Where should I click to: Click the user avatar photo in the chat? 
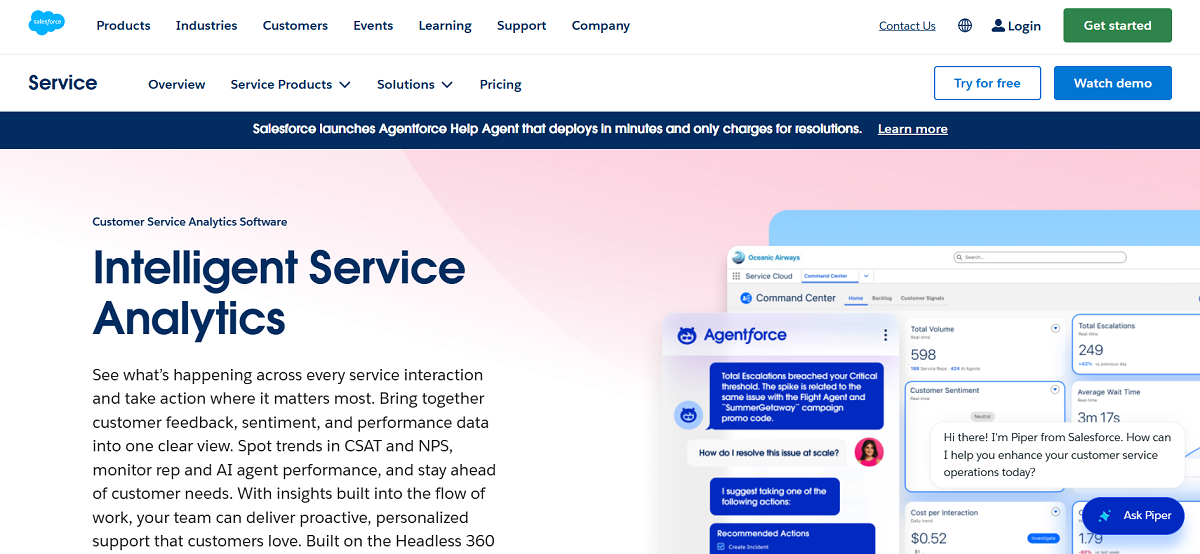[x=869, y=452]
